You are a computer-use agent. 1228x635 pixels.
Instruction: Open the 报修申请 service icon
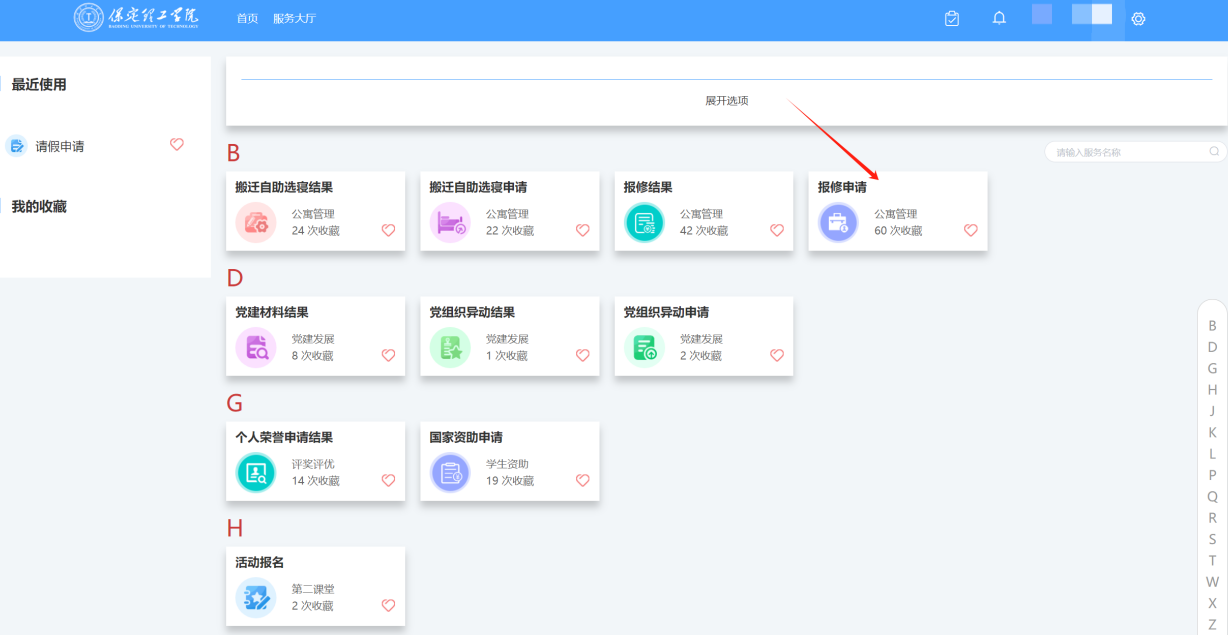(x=837, y=220)
